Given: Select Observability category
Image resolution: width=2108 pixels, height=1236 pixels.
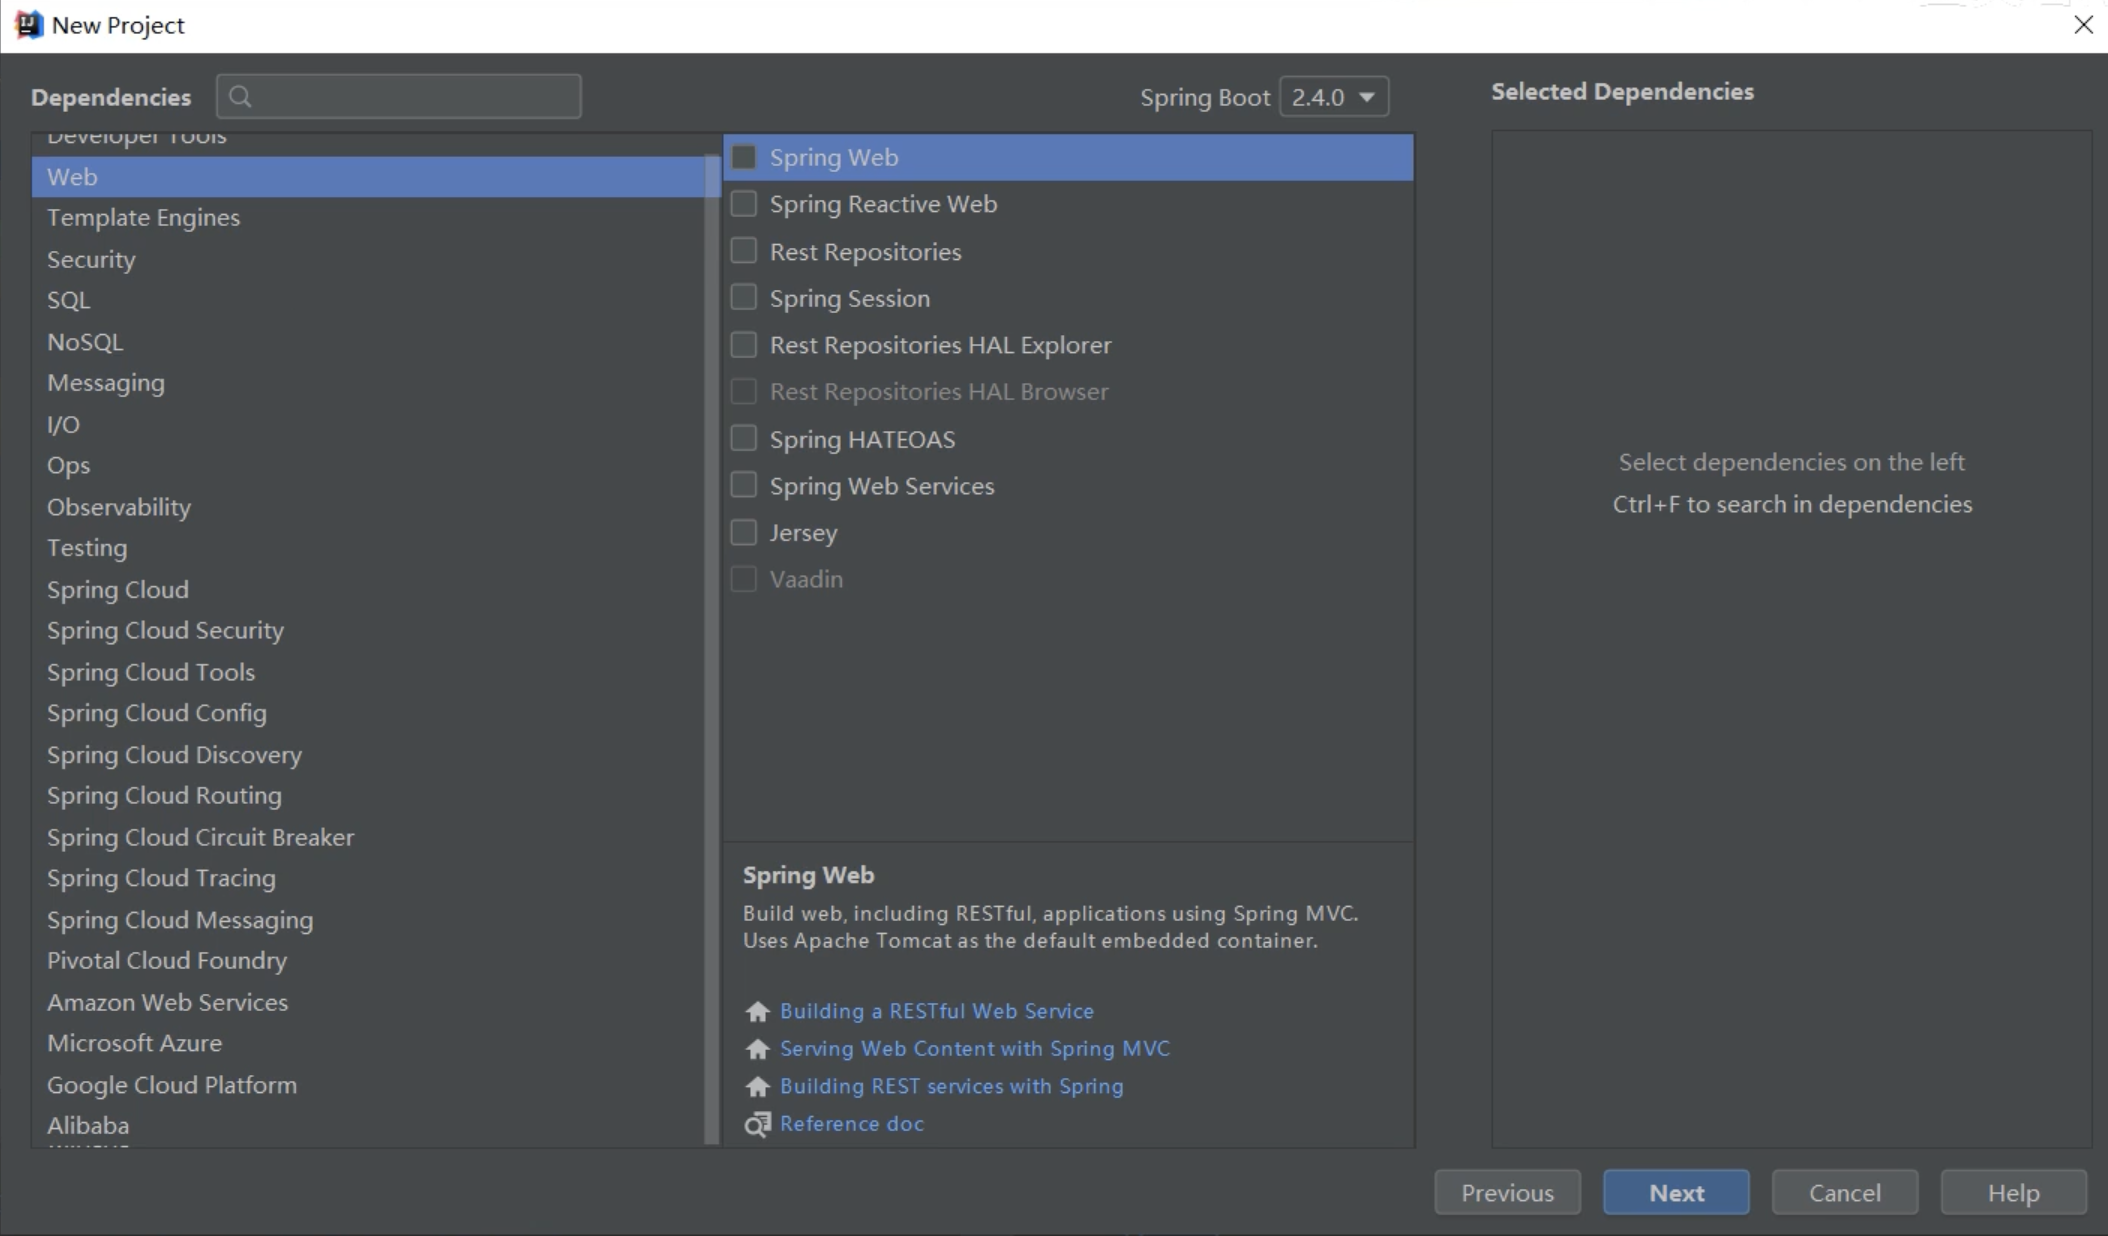Looking at the screenshot, I should tap(369, 507).
